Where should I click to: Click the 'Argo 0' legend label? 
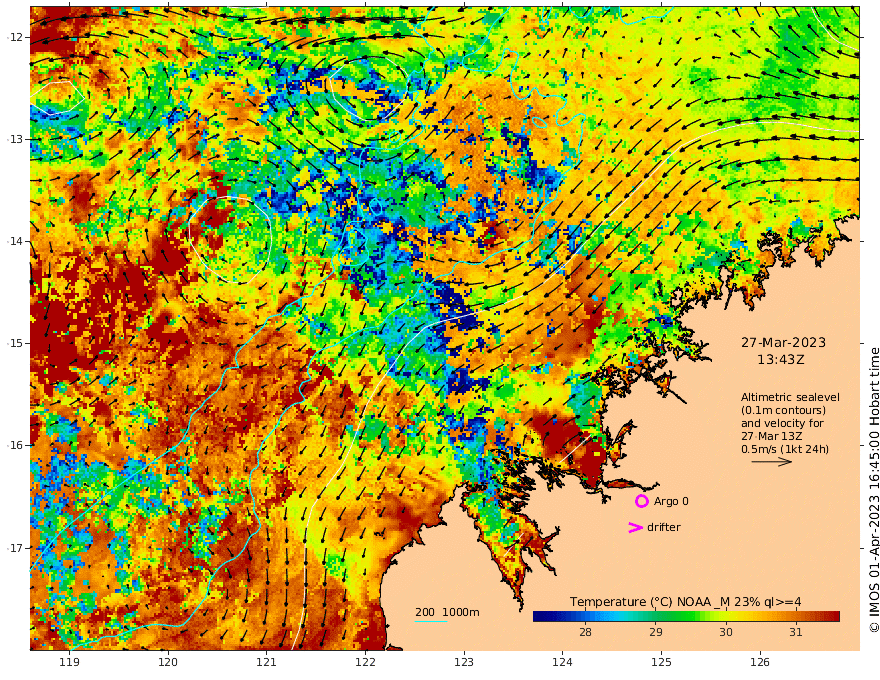click(x=671, y=501)
